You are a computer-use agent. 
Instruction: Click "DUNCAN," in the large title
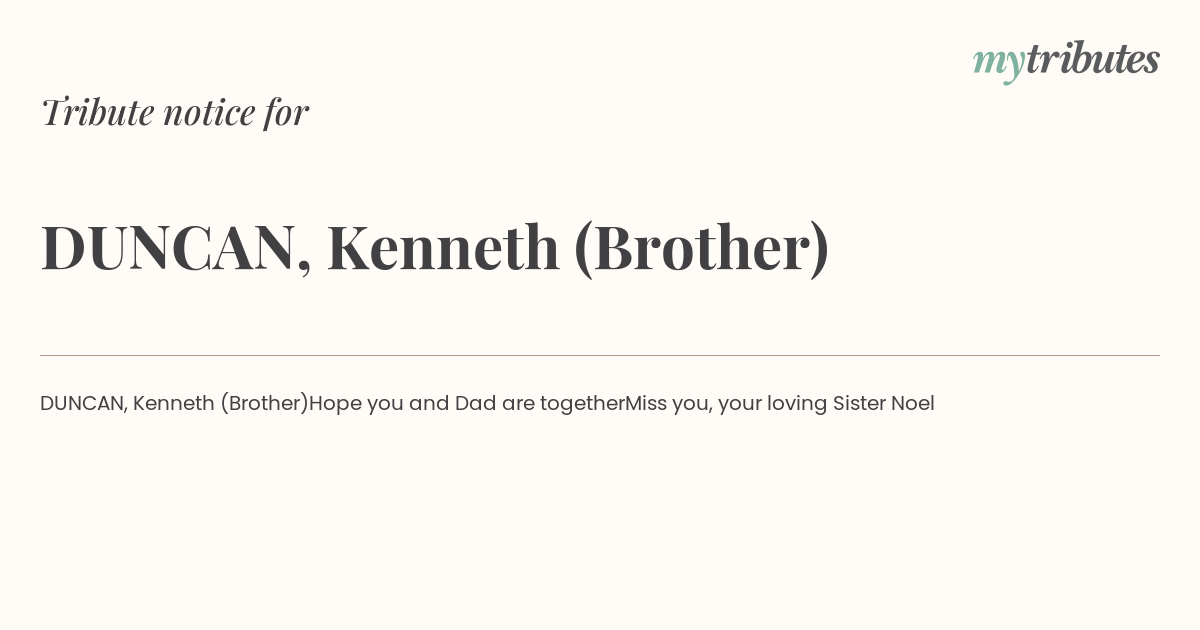coord(176,248)
